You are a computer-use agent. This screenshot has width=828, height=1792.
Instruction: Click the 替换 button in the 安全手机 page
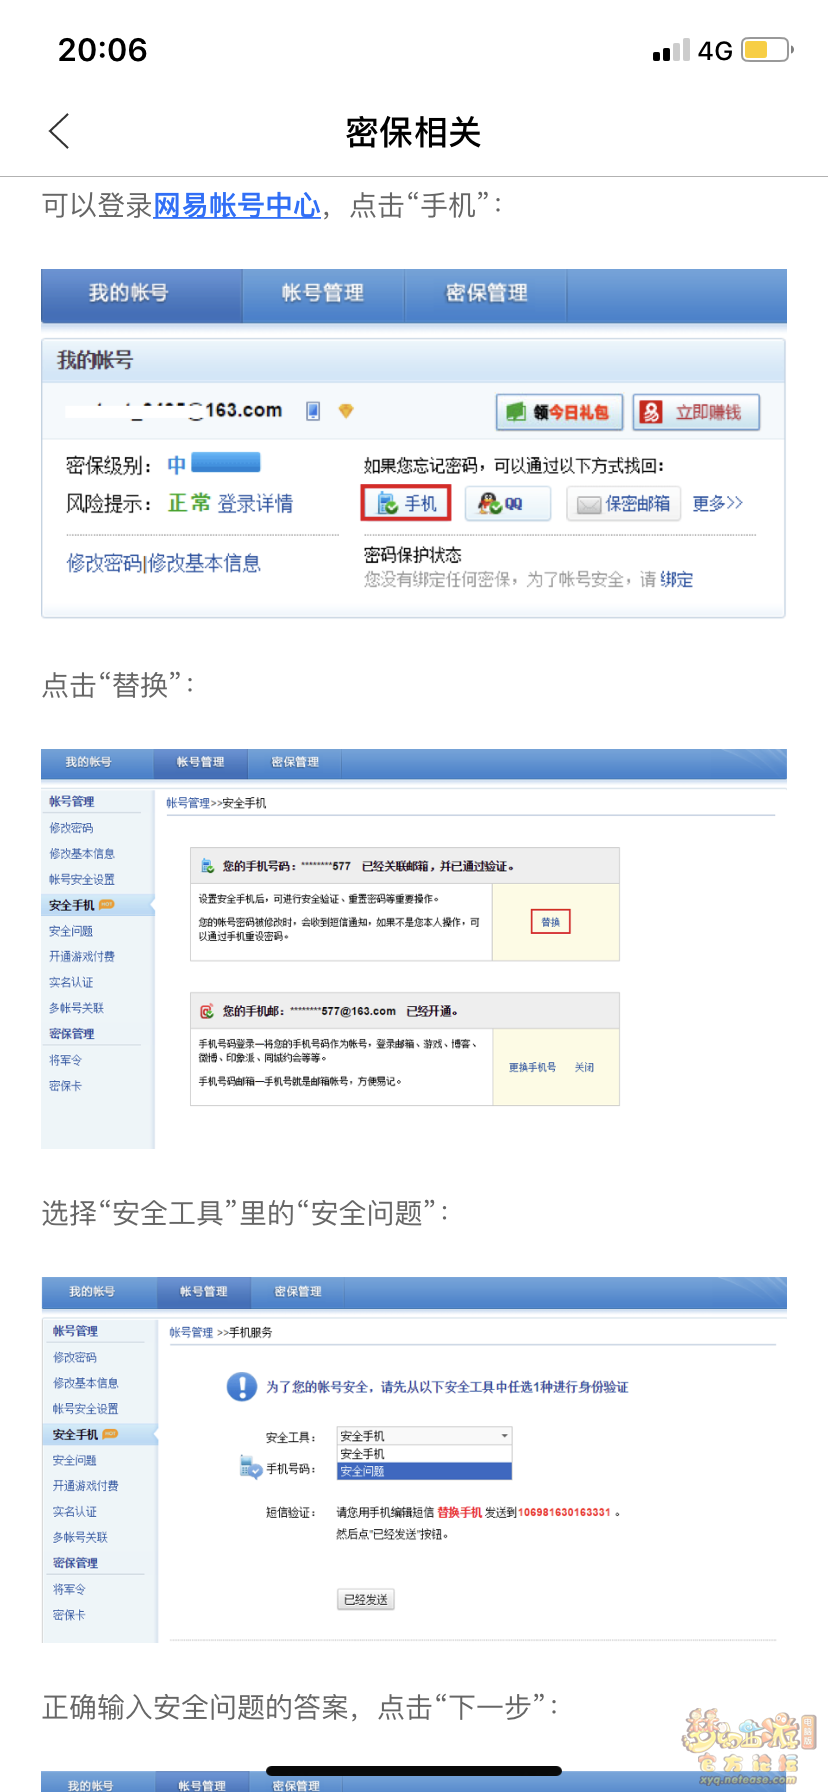(550, 922)
